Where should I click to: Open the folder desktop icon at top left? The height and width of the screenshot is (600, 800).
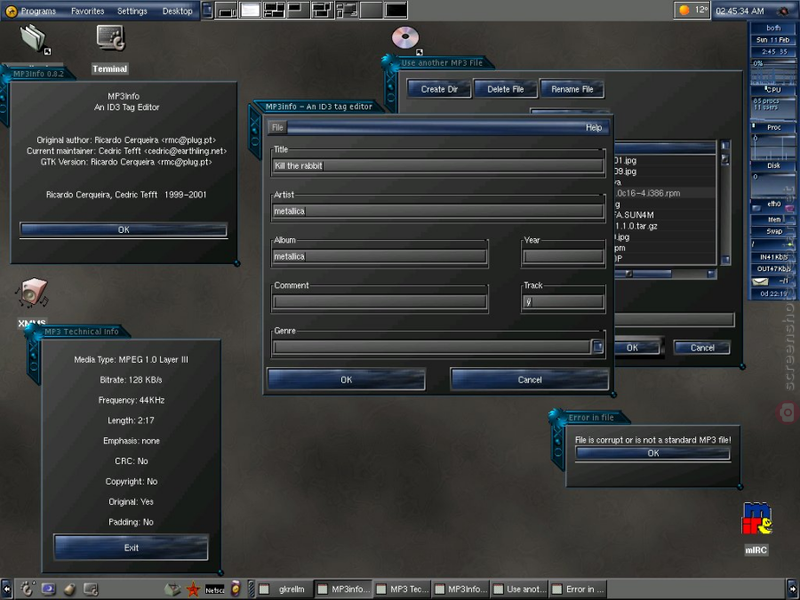pyautogui.click(x=35, y=40)
